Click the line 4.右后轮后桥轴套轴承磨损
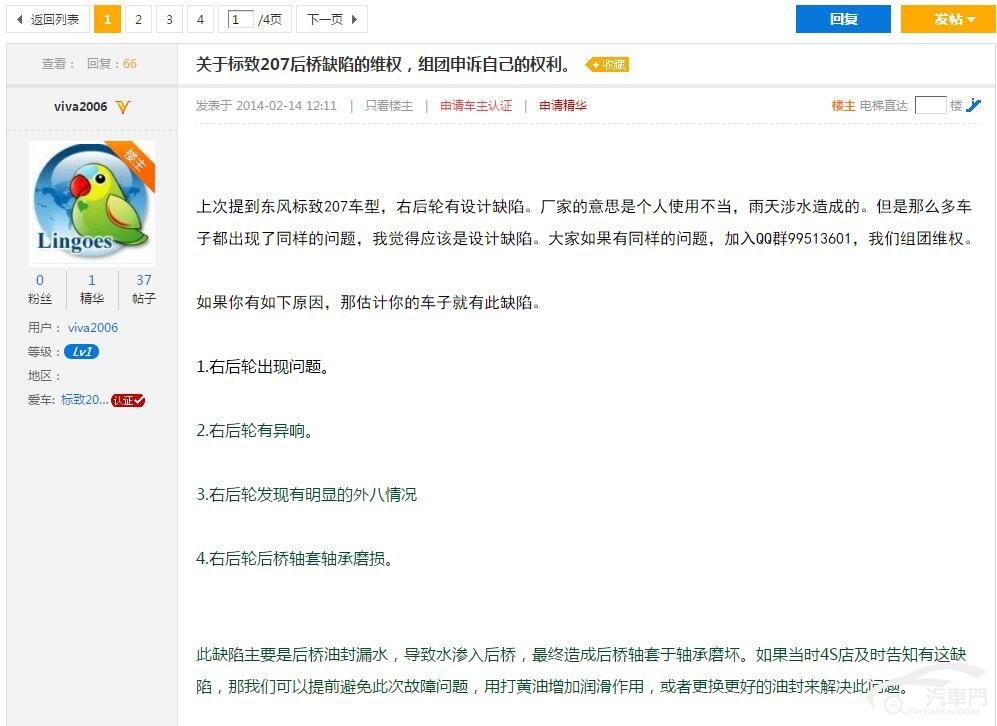 pyautogui.click(x=294, y=559)
